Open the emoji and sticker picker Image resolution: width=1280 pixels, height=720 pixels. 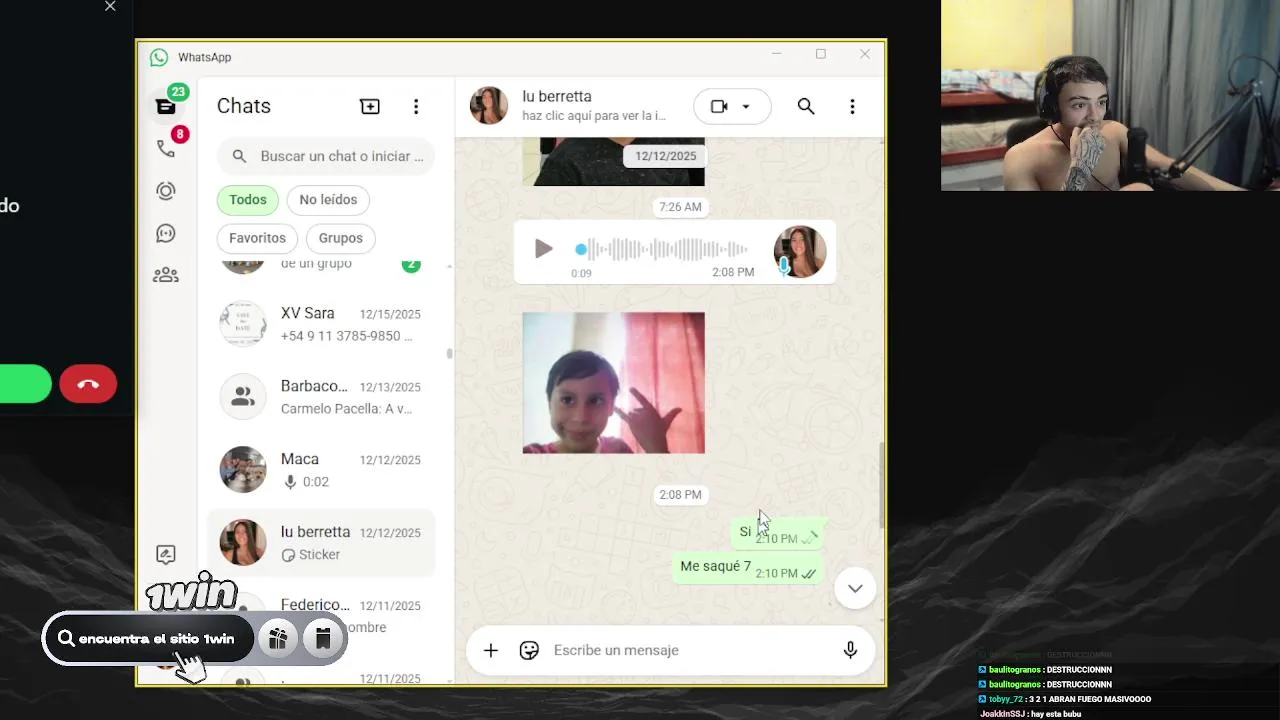coord(530,650)
